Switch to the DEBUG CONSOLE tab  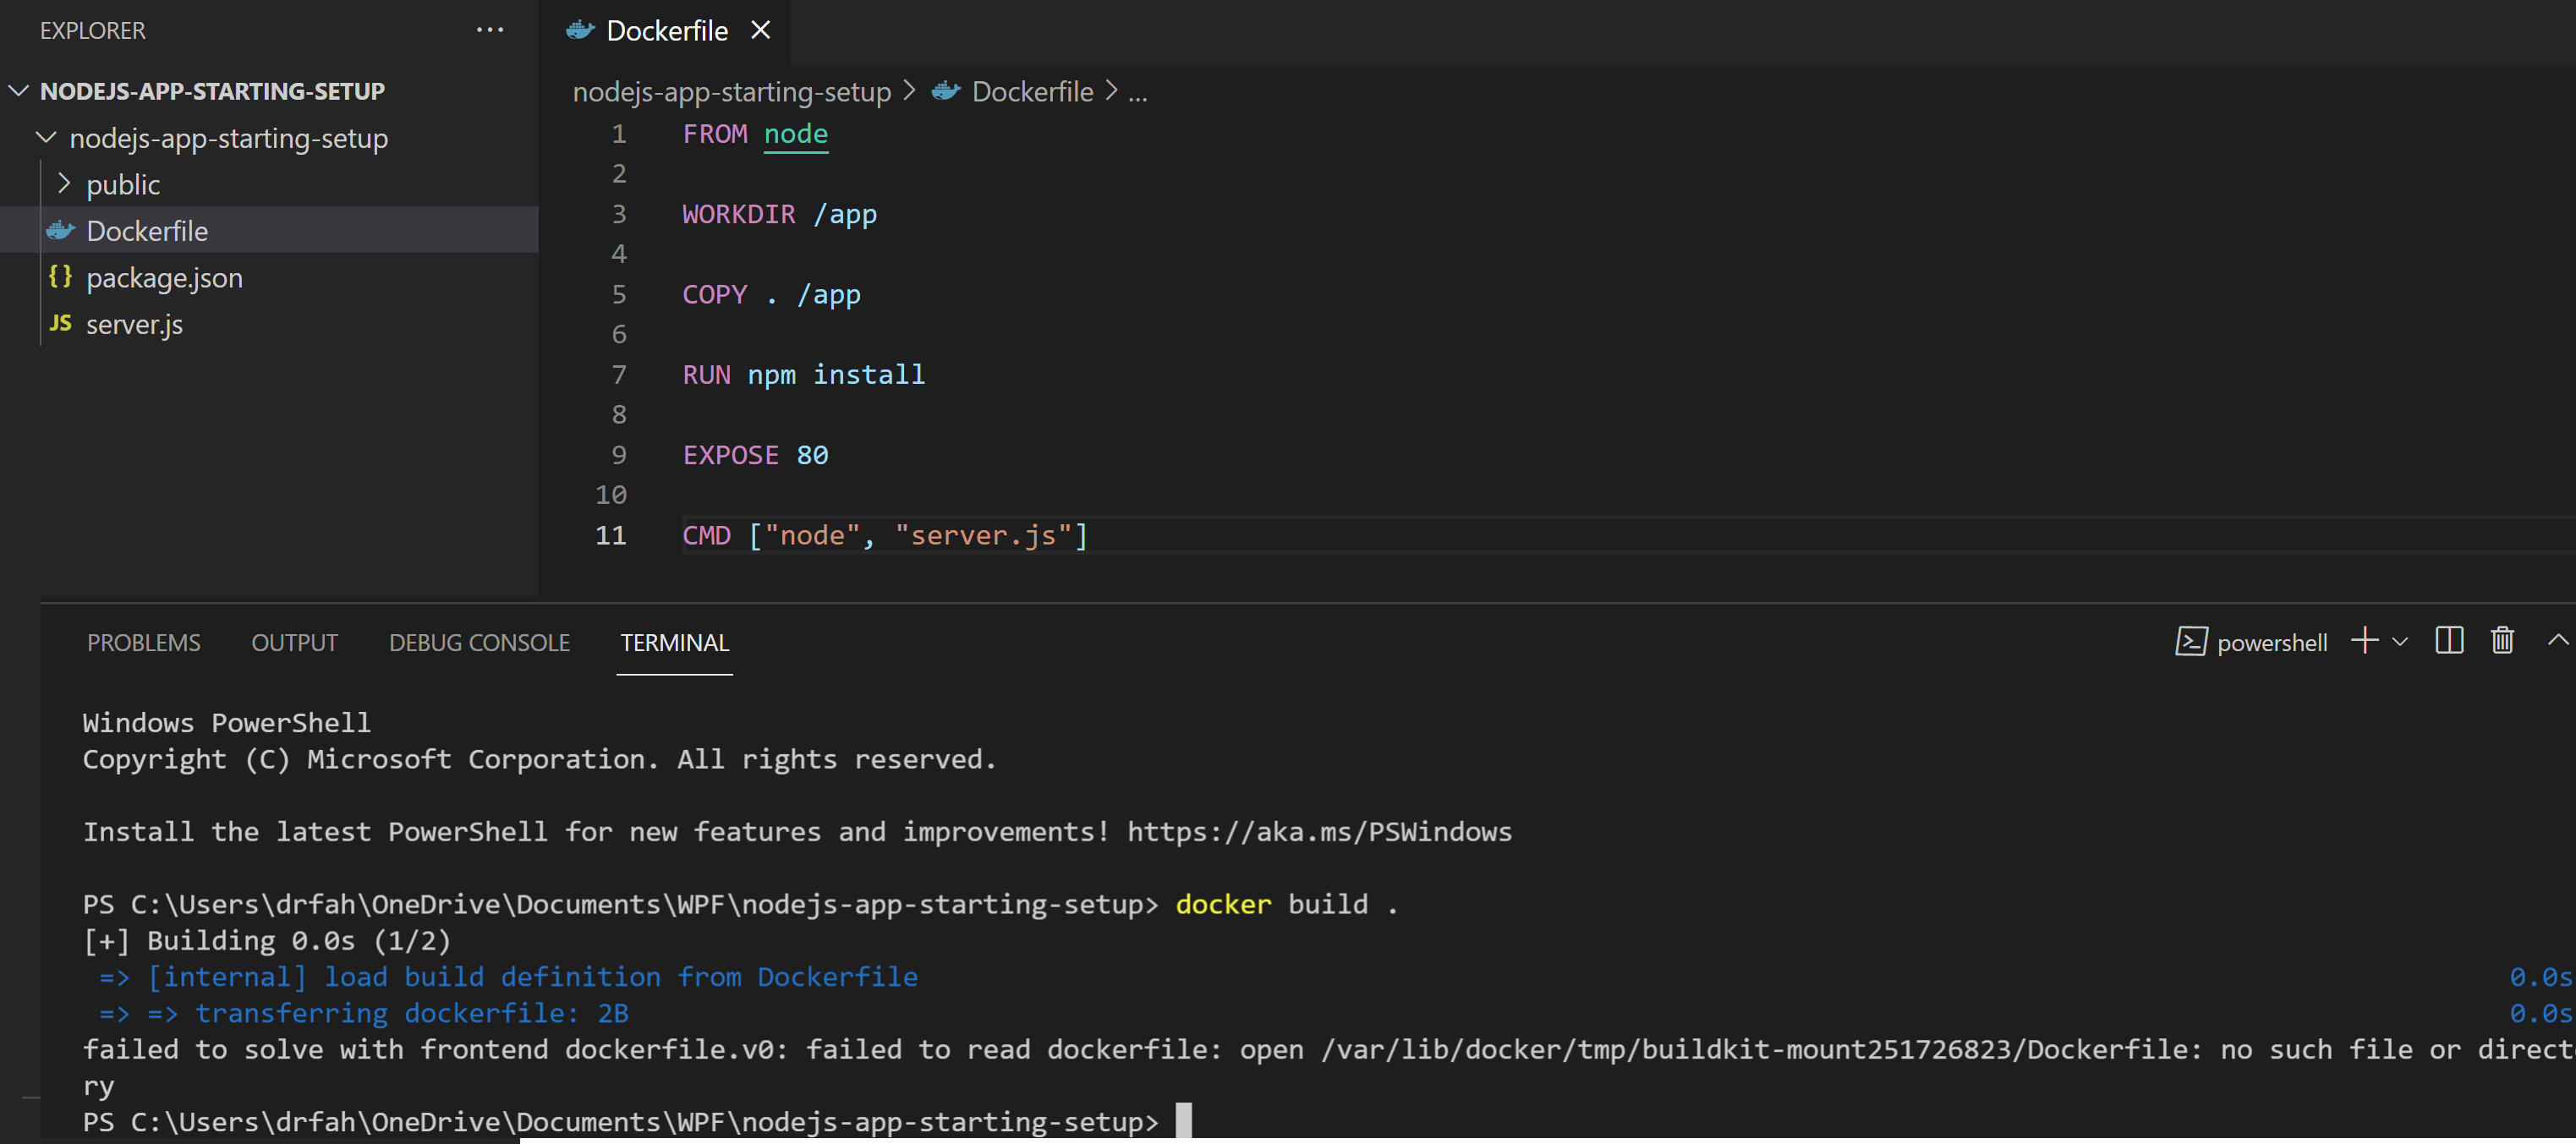480,643
